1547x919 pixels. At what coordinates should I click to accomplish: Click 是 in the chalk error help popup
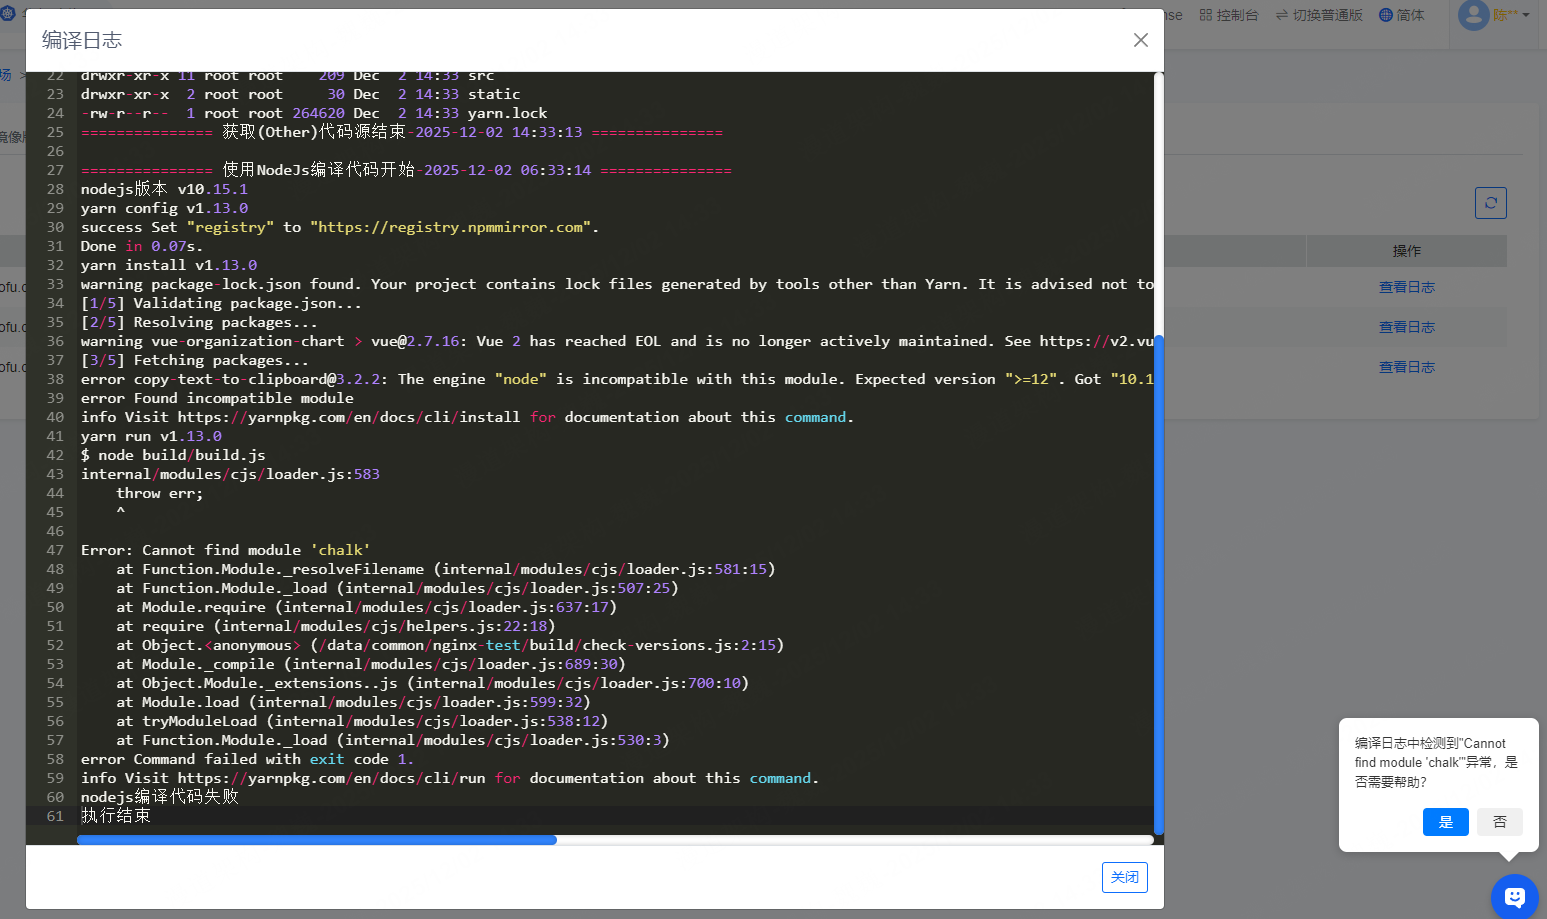point(1445,822)
